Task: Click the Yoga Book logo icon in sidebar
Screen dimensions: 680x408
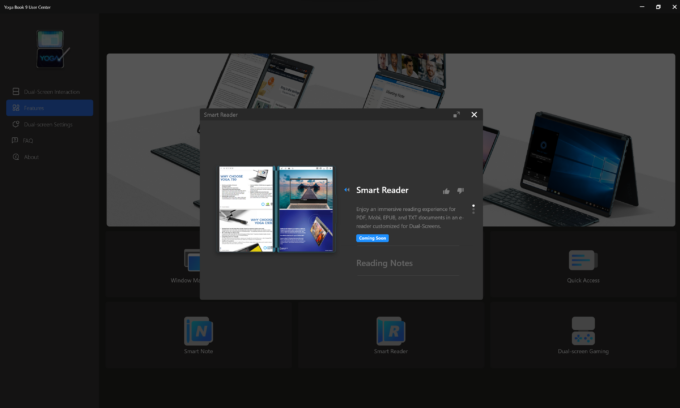Action: tap(51, 50)
